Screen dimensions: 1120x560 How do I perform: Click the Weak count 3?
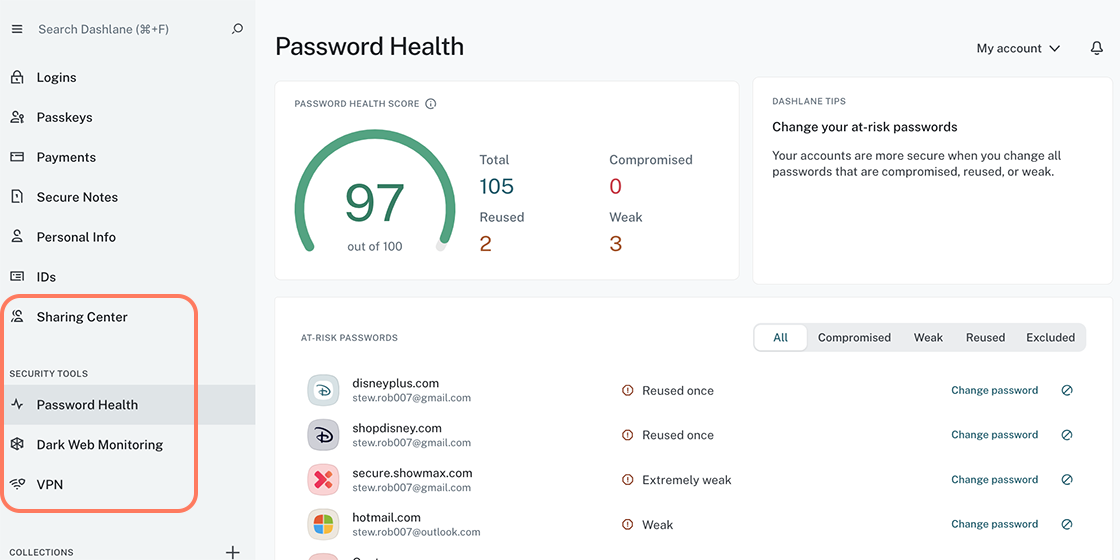coord(616,244)
